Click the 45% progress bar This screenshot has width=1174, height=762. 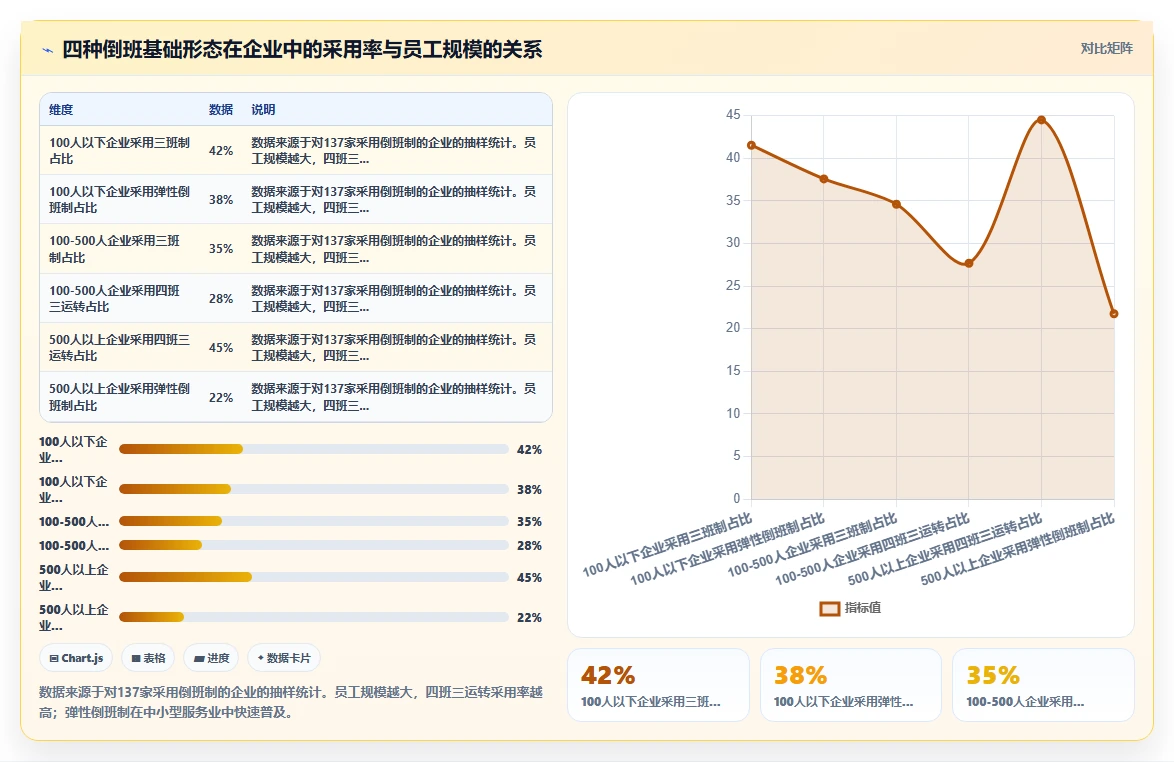tap(314, 577)
